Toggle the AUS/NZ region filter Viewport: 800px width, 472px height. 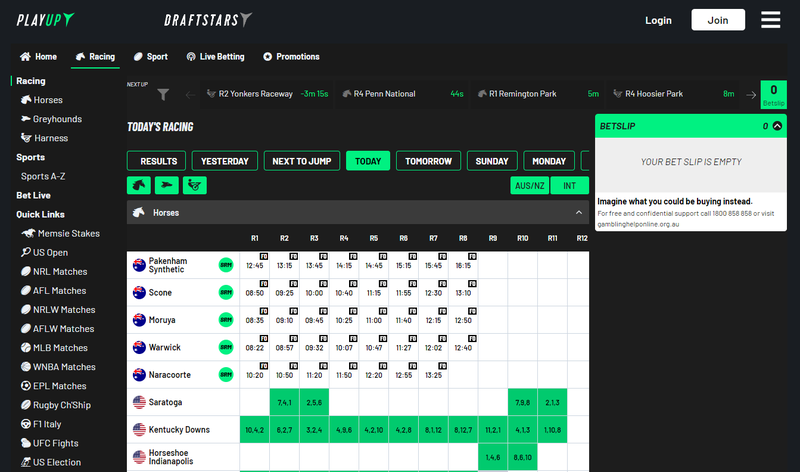[530, 186]
